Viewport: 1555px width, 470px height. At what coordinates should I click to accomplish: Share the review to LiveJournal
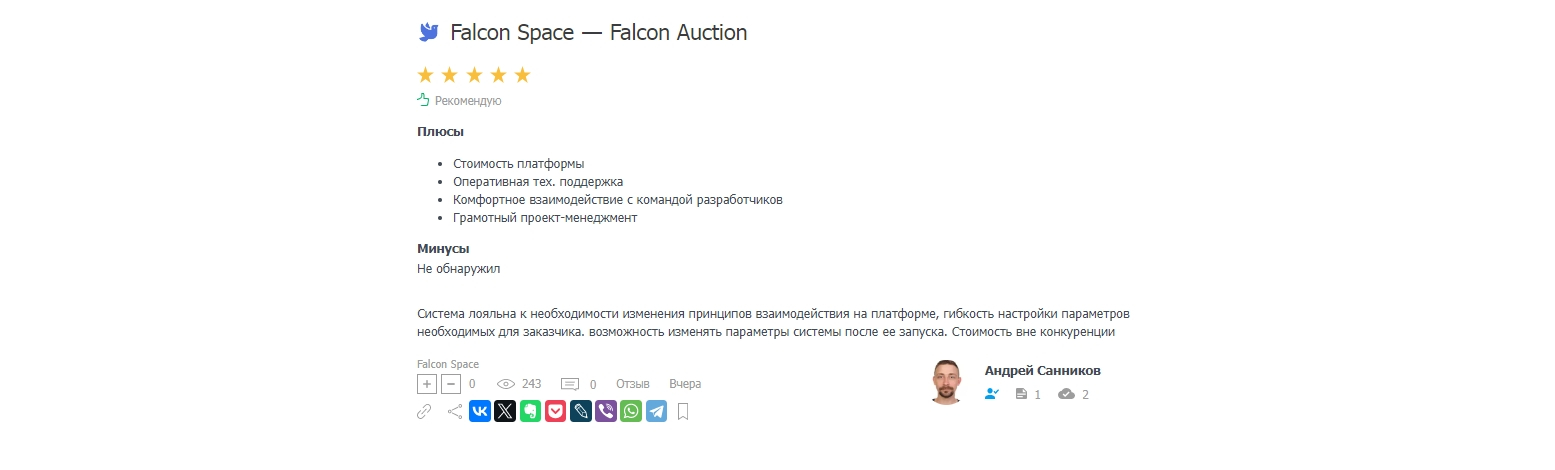pyautogui.click(x=581, y=411)
